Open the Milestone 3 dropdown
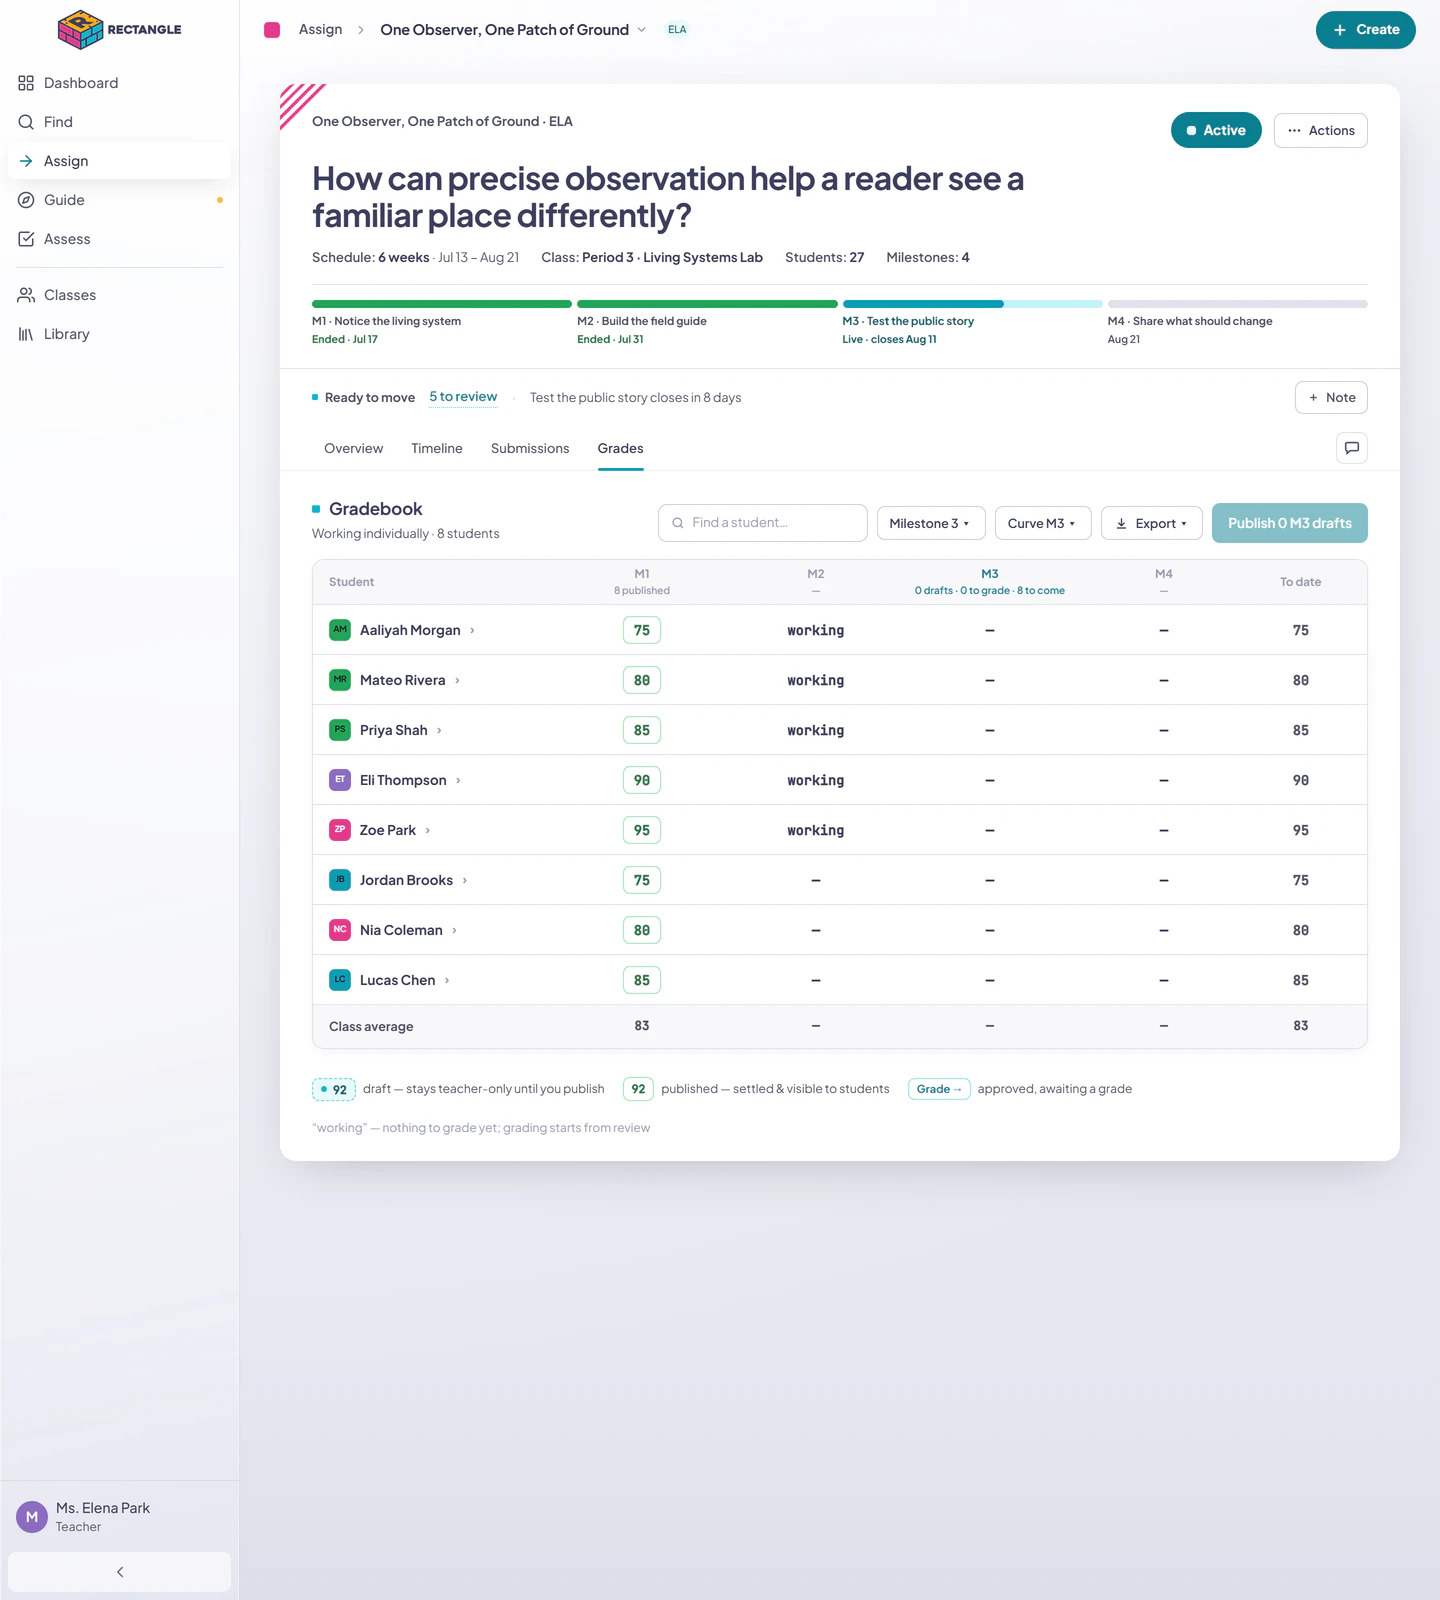The height and width of the screenshot is (1600, 1440). coord(930,523)
